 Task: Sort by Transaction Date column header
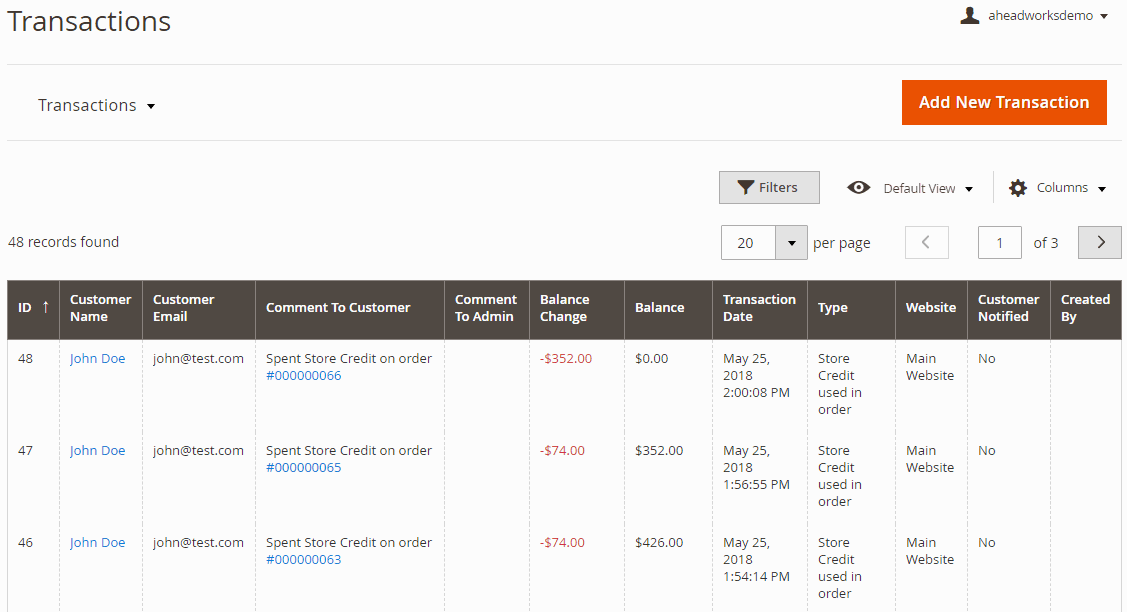pos(760,308)
